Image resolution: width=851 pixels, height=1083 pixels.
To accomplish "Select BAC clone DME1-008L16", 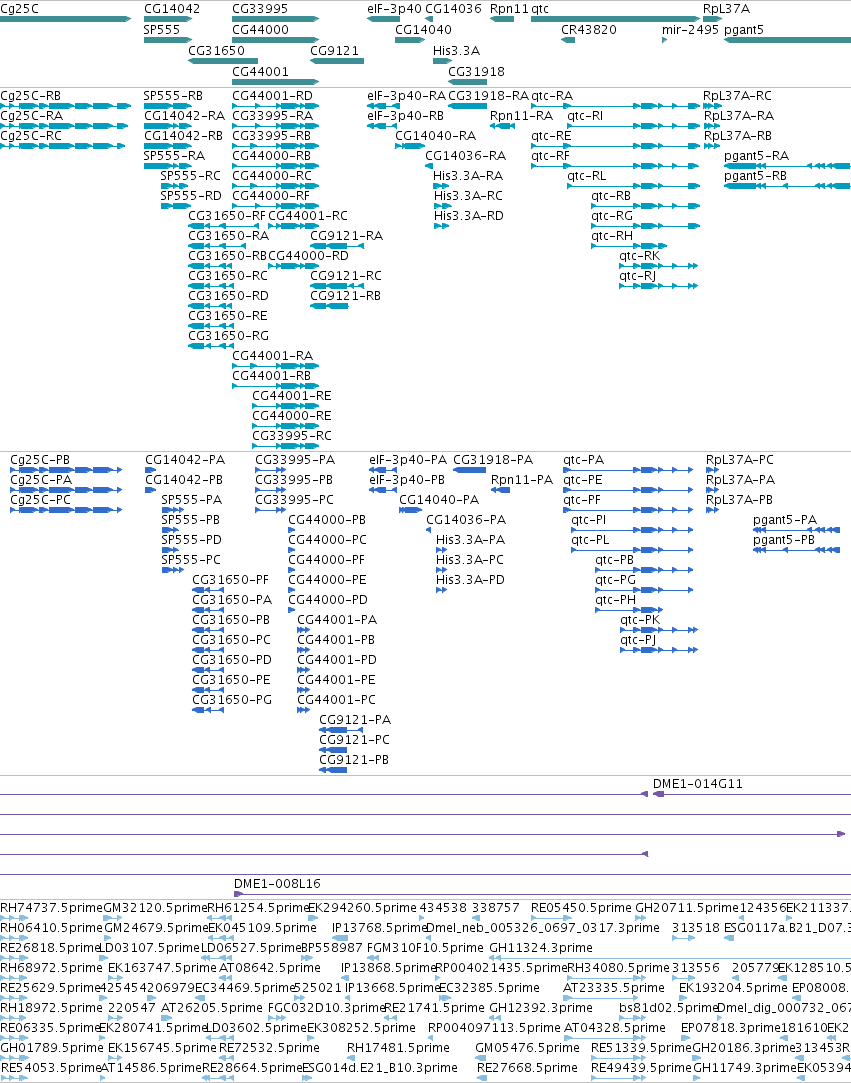I will point(277,883).
